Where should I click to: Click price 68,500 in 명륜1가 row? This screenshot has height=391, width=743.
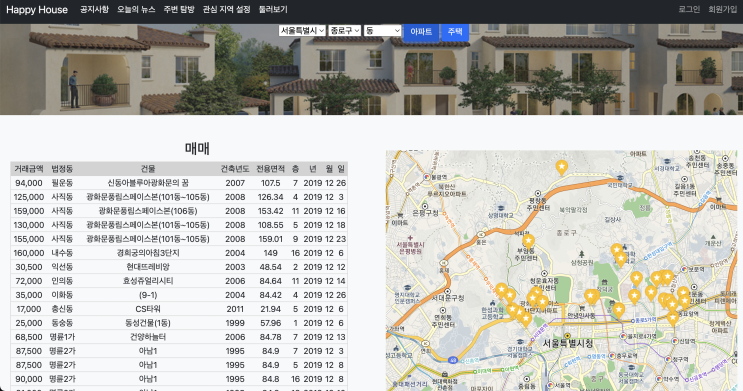28,337
